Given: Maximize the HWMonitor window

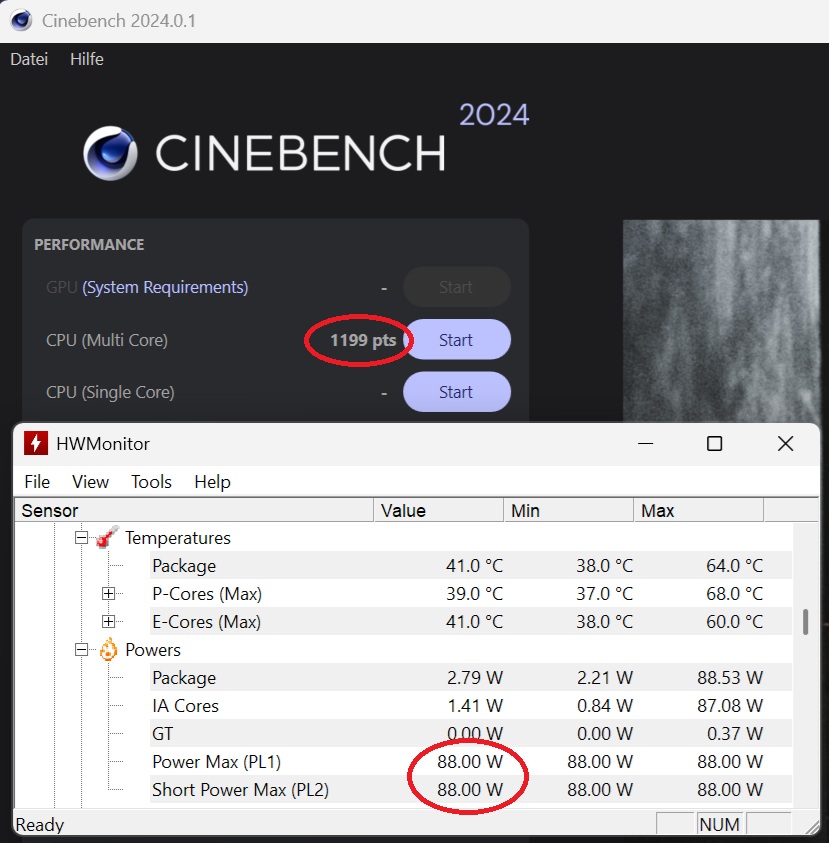Looking at the screenshot, I should tap(714, 444).
